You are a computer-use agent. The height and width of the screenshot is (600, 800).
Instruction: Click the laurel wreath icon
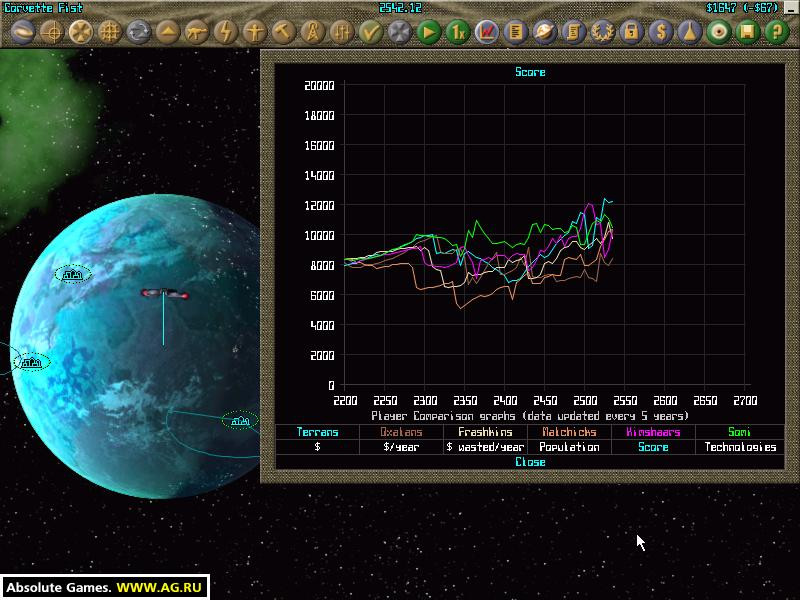coord(603,32)
